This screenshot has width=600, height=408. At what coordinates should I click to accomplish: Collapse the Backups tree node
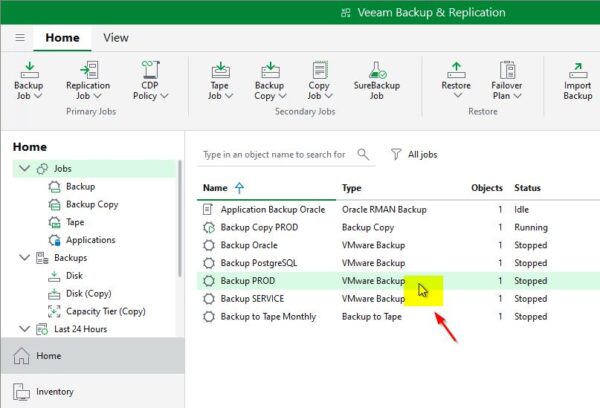pos(24,257)
